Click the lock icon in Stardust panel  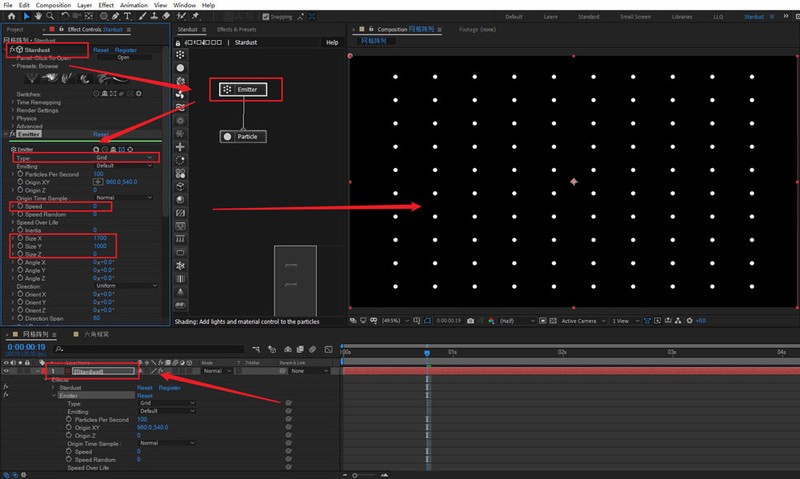(x=179, y=42)
